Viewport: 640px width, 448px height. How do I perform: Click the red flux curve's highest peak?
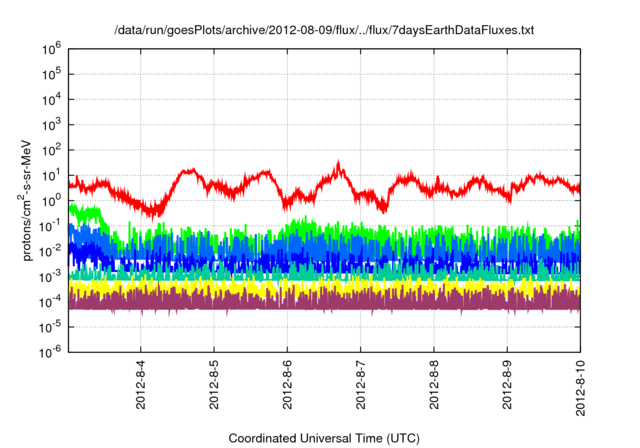(338, 163)
